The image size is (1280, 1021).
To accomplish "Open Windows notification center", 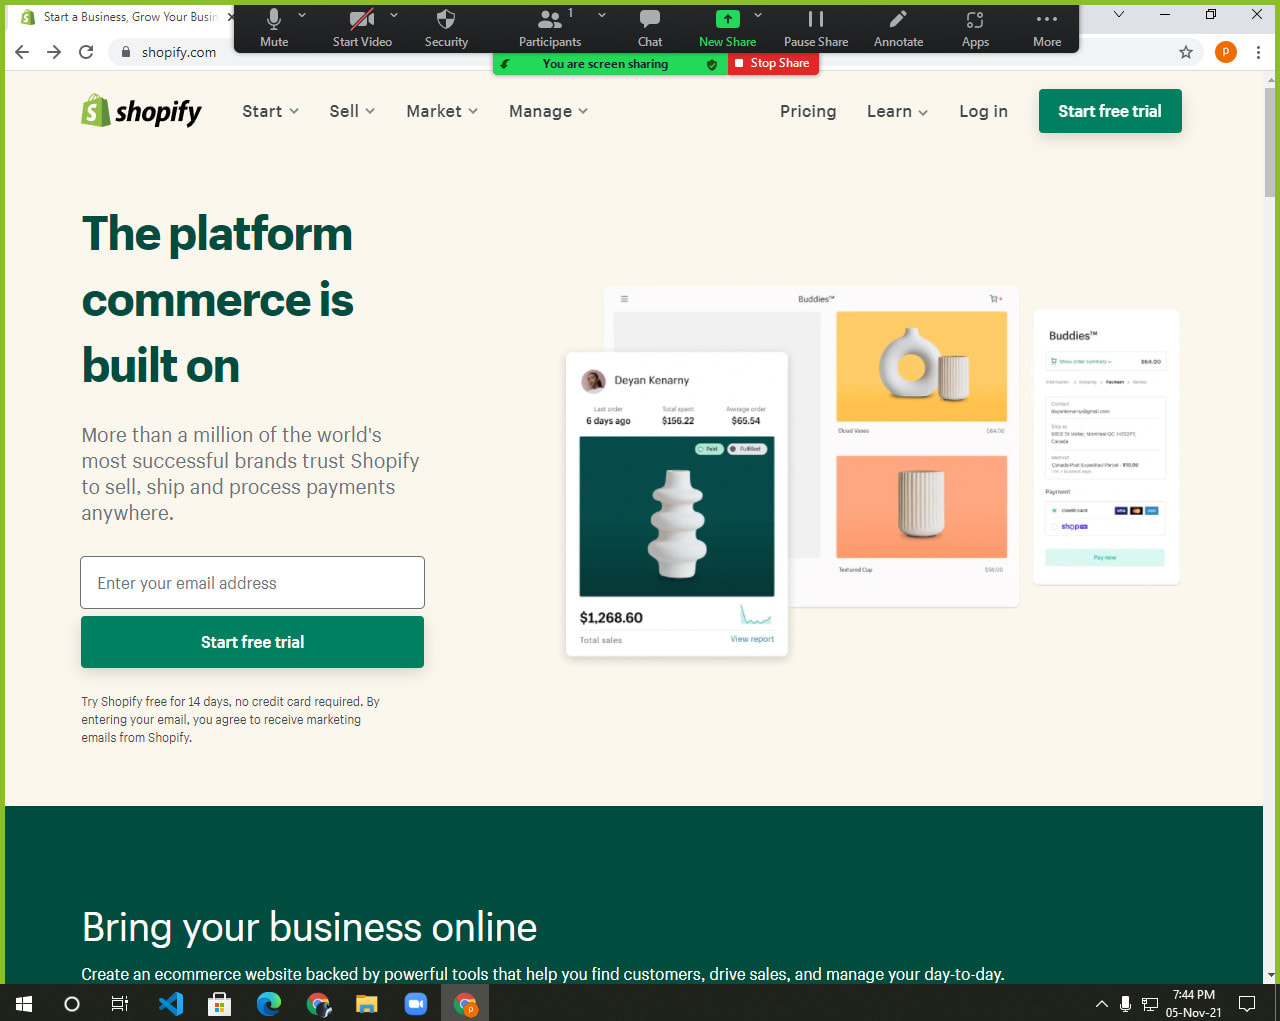I will click(1247, 1003).
